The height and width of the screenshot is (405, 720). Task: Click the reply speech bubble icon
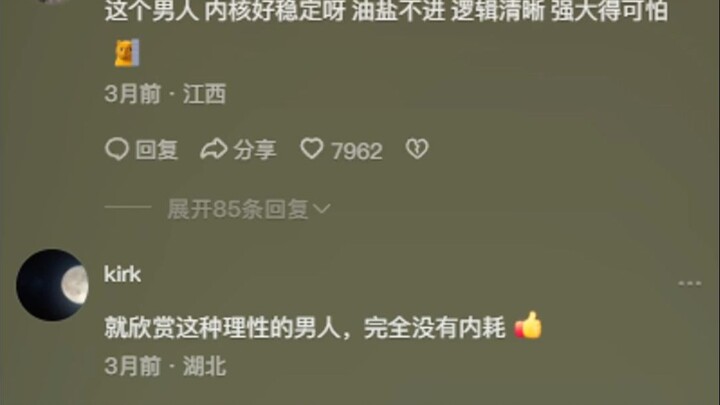pos(117,149)
